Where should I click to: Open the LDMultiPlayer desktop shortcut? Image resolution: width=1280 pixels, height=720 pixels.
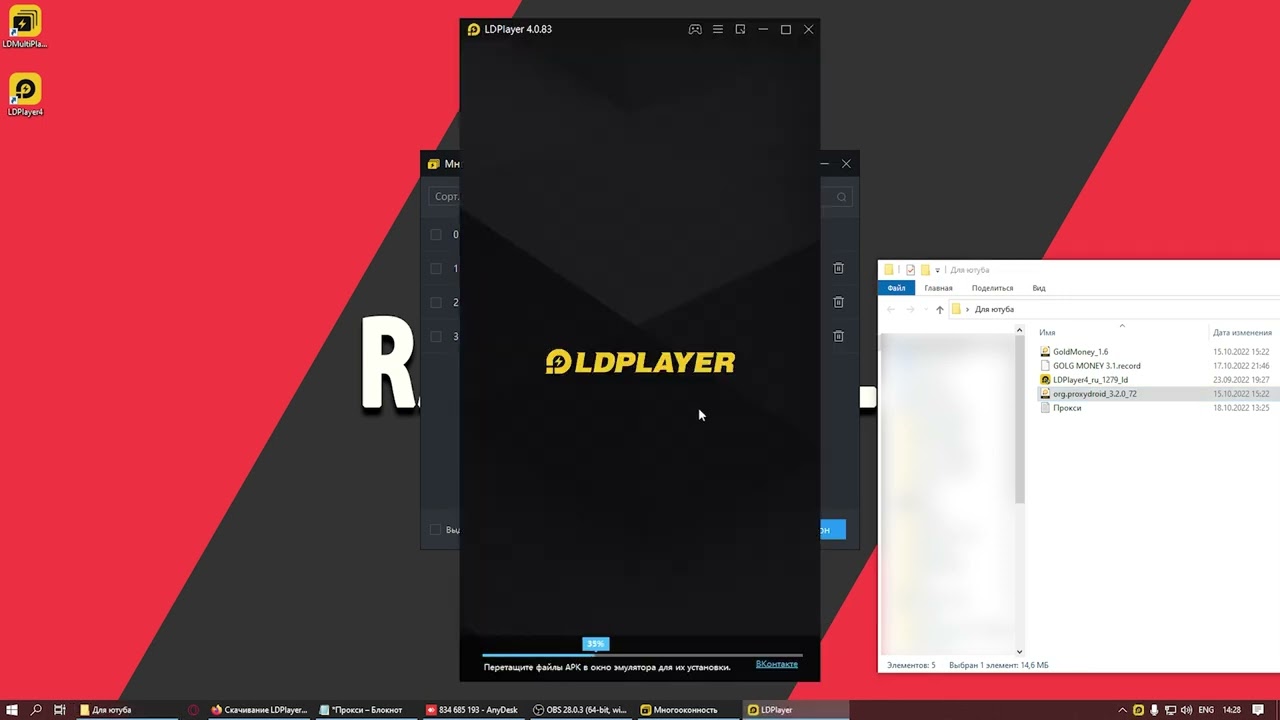click(25, 27)
